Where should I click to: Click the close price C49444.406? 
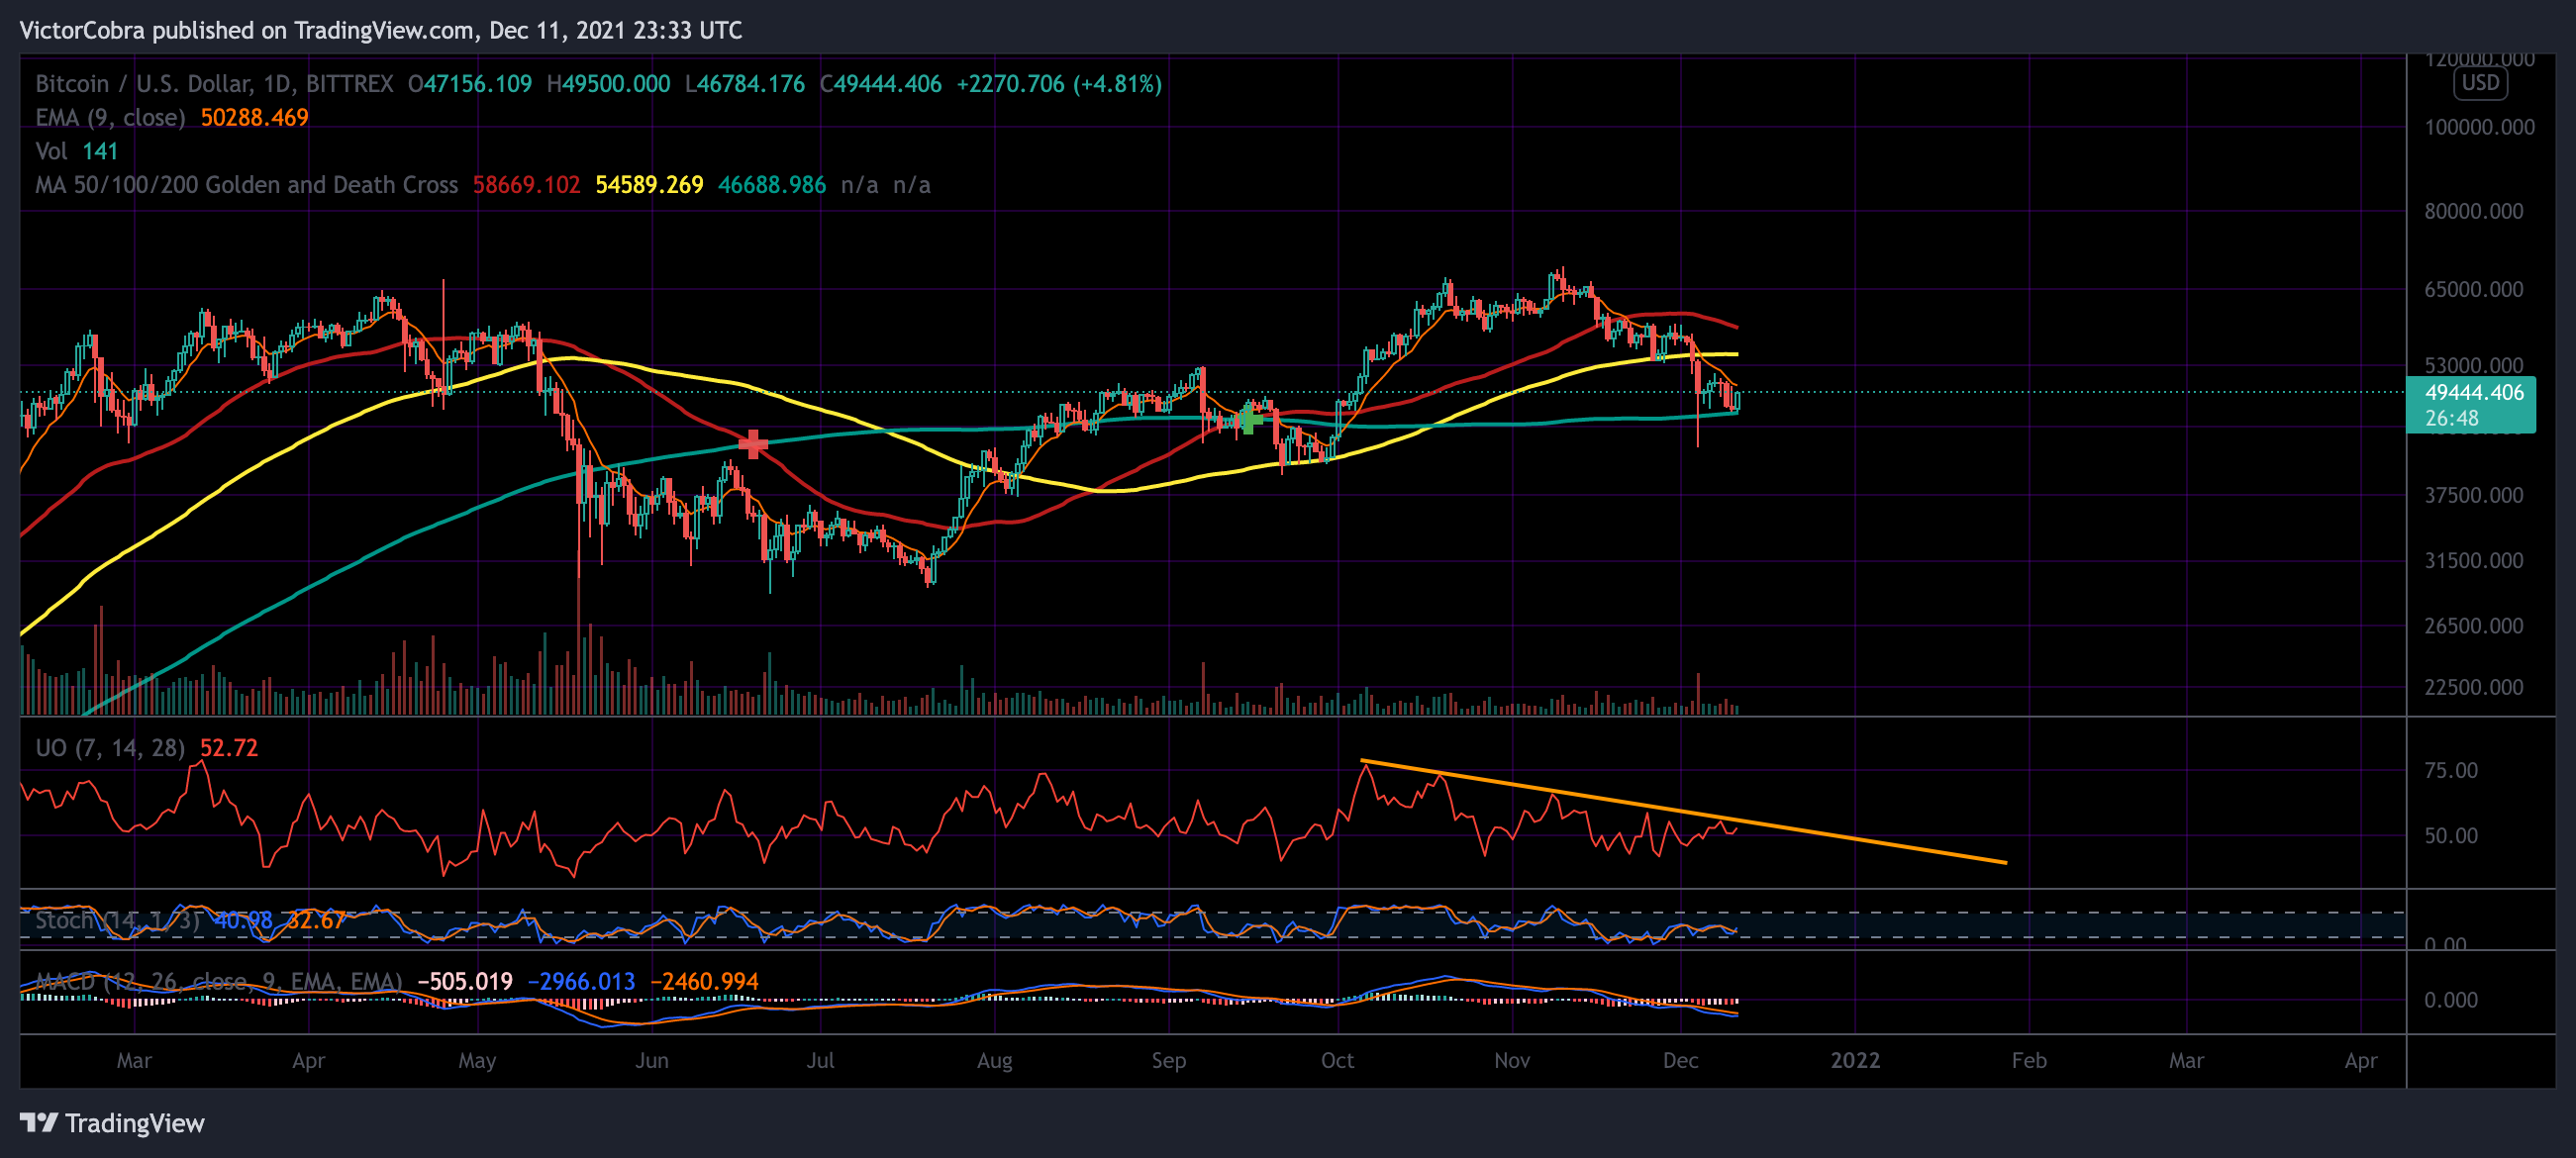881,84
